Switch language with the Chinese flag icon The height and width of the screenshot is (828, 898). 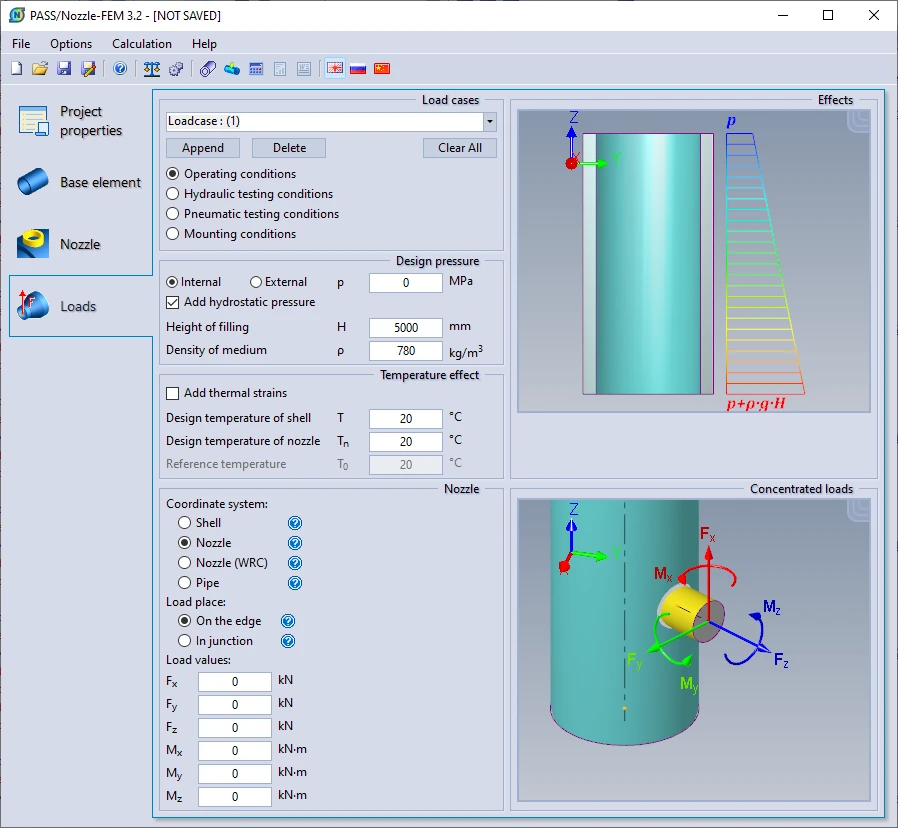(382, 69)
